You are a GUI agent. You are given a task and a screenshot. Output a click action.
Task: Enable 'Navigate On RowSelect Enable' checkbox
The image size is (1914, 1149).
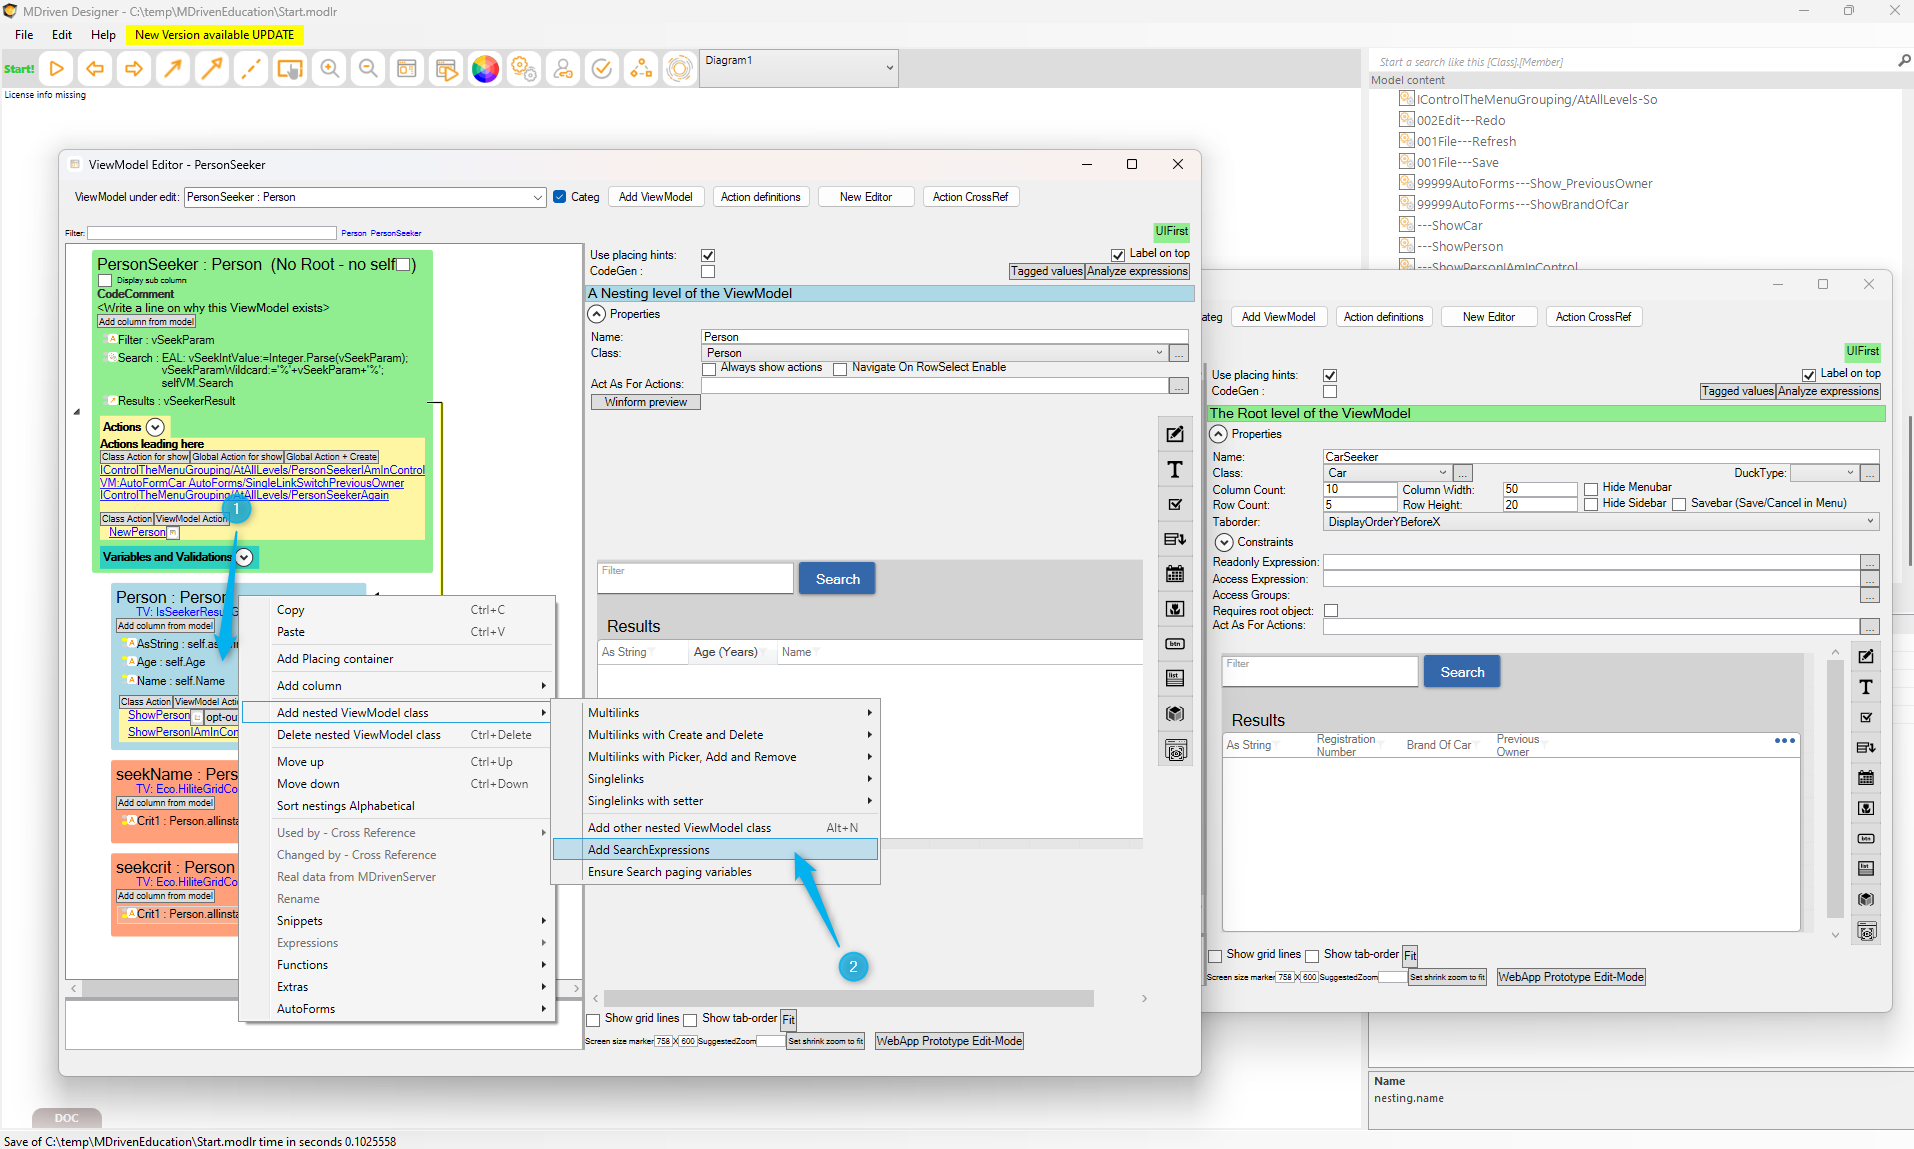(x=840, y=369)
